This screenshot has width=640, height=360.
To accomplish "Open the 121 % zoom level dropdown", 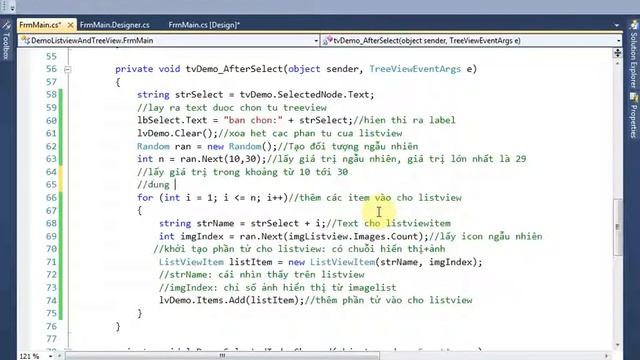I will pyautogui.click(x=50, y=356).
